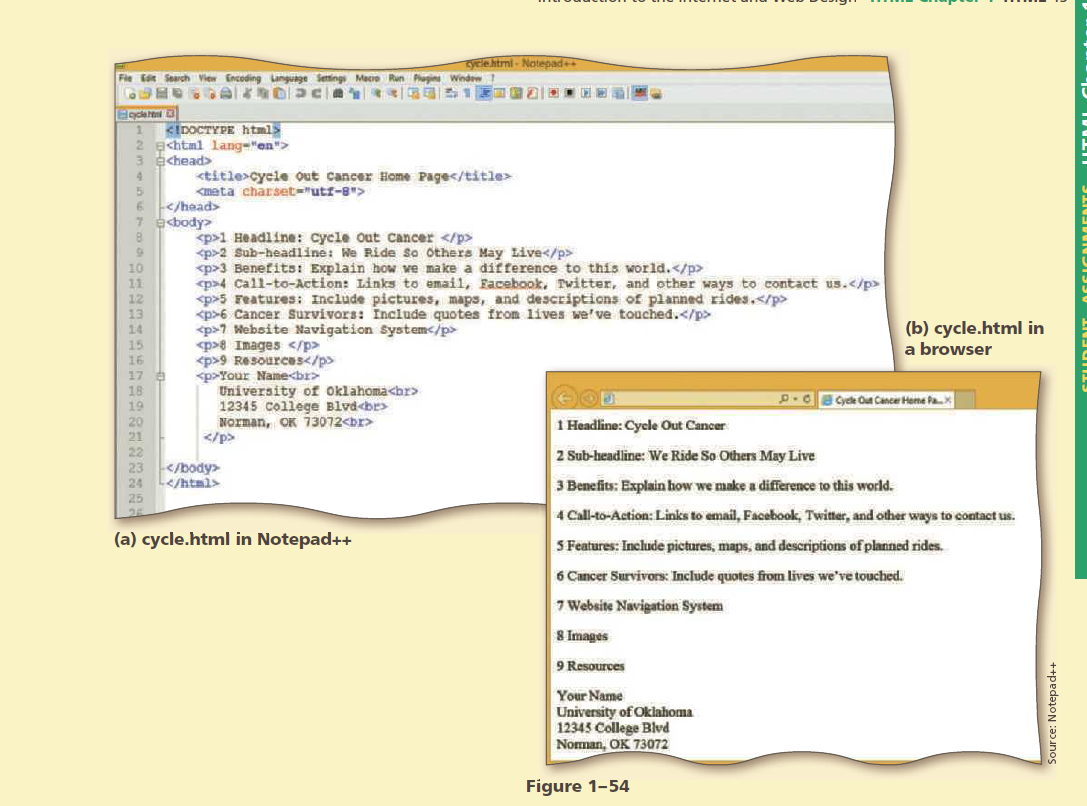Click the Copy toolbar icon in Notepad++
This screenshot has width=1087, height=806.
(x=263, y=93)
